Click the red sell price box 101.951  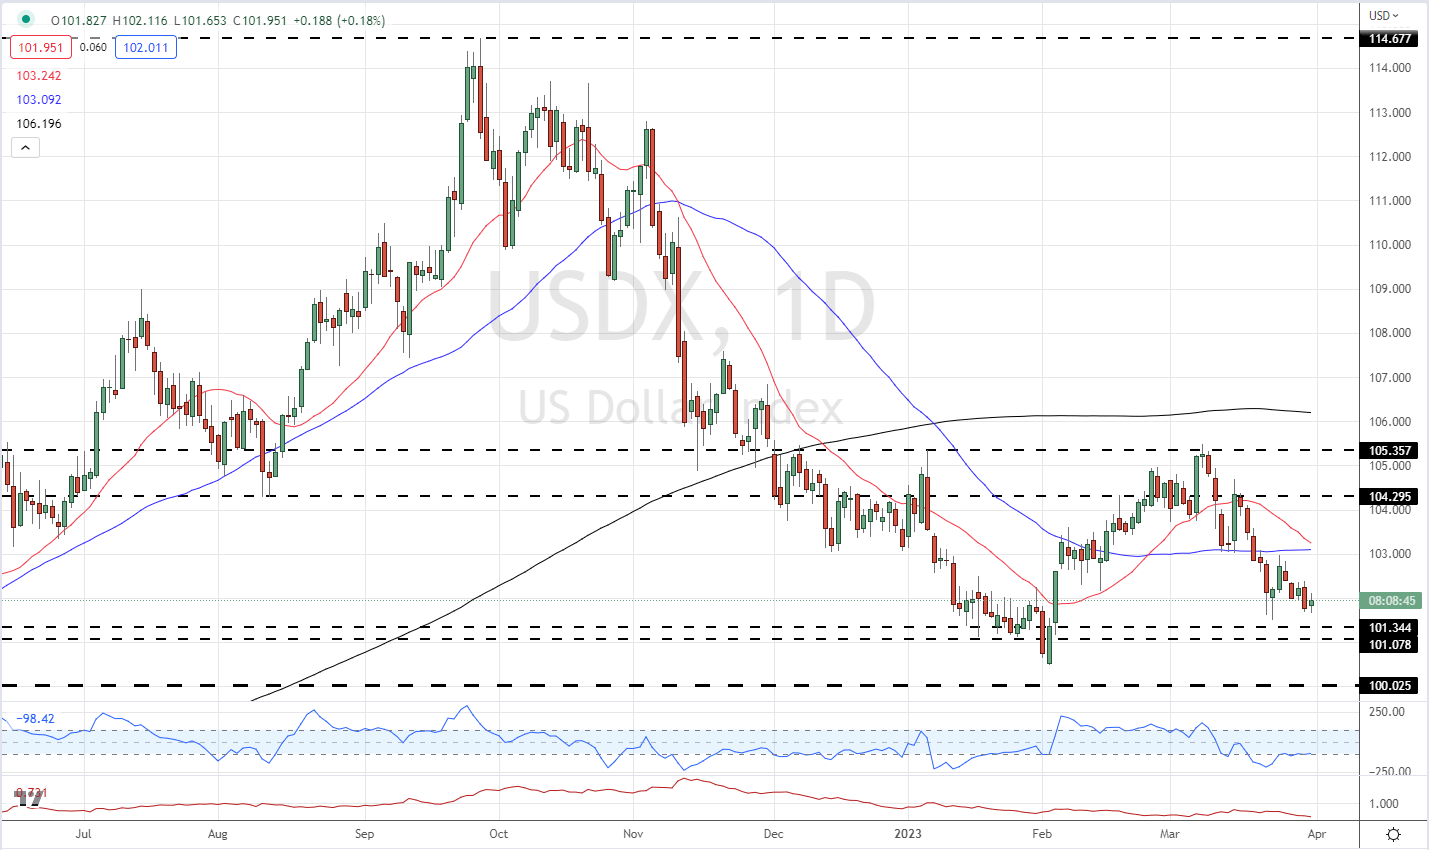[x=40, y=47]
